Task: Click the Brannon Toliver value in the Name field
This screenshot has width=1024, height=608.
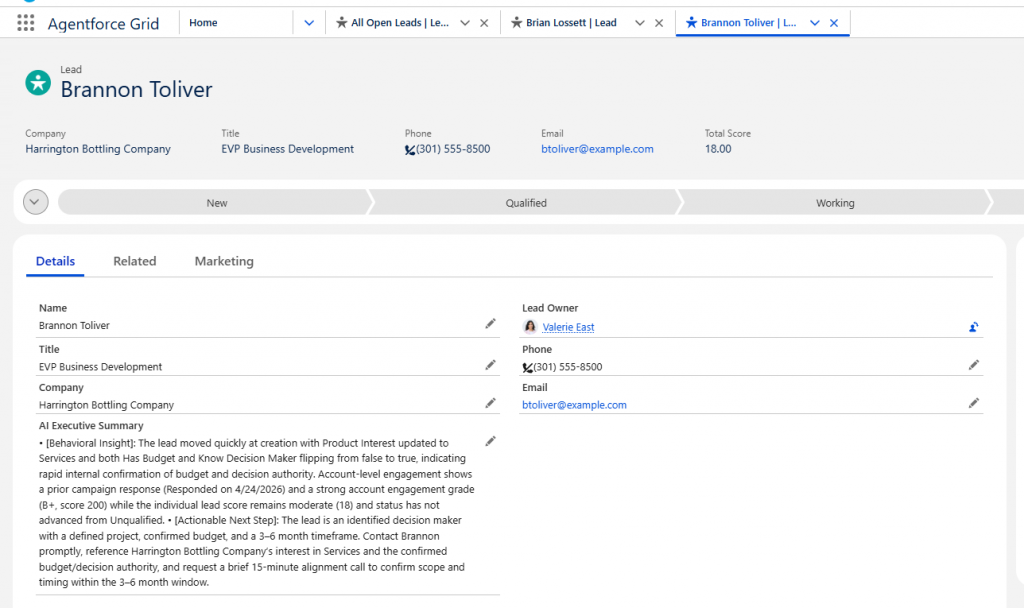Action: (x=74, y=325)
